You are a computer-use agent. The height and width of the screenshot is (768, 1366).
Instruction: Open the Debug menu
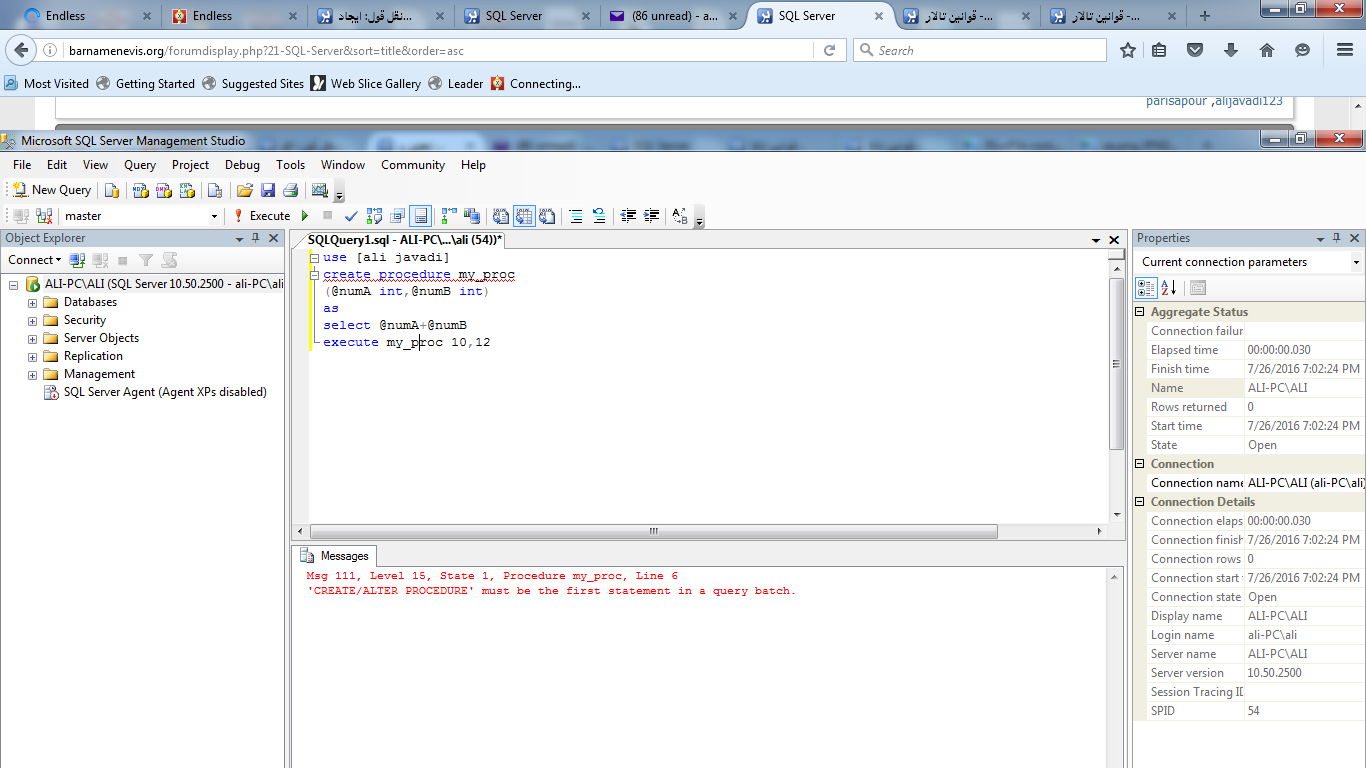(x=242, y=165)
